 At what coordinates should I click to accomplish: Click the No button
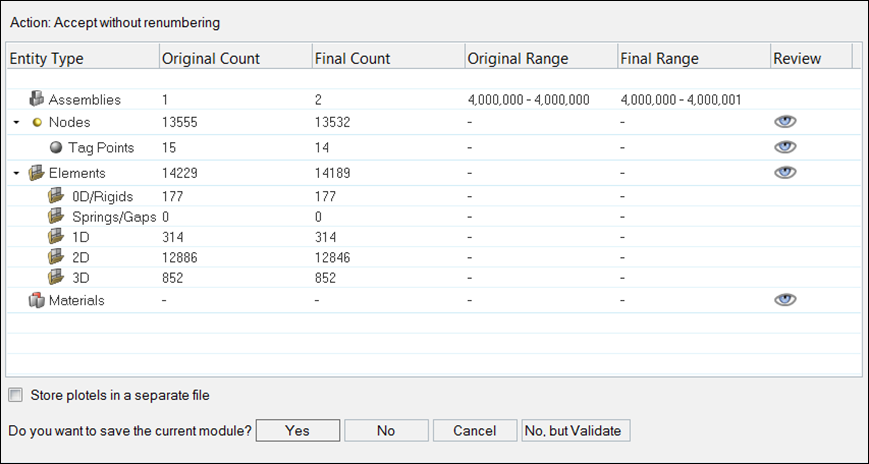[386, 430]
